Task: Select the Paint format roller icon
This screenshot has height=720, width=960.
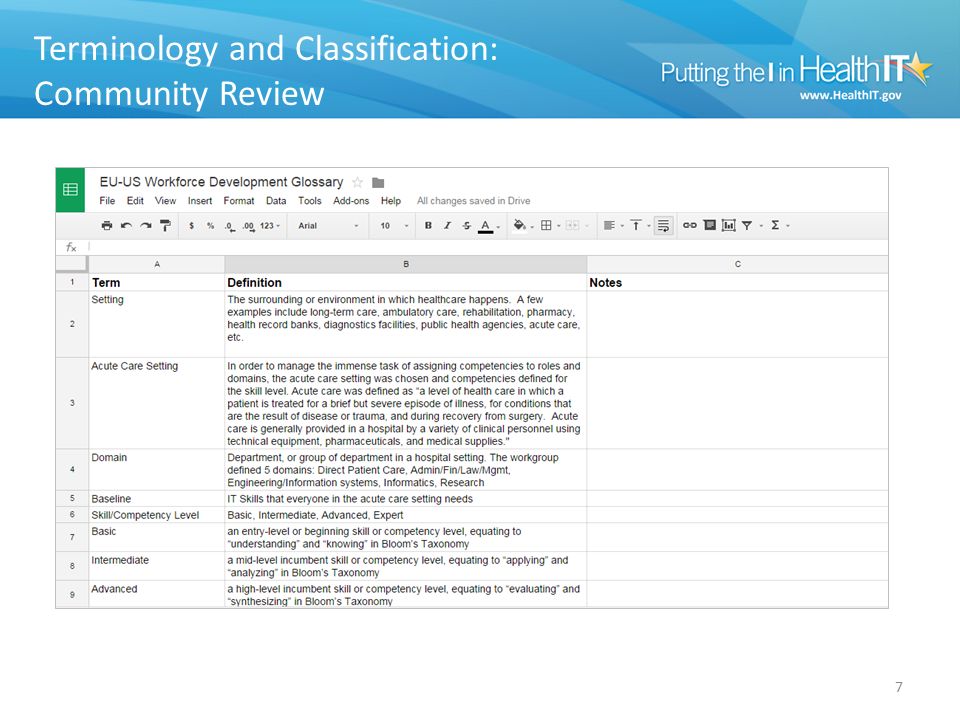Action: [x=165, y=225]
